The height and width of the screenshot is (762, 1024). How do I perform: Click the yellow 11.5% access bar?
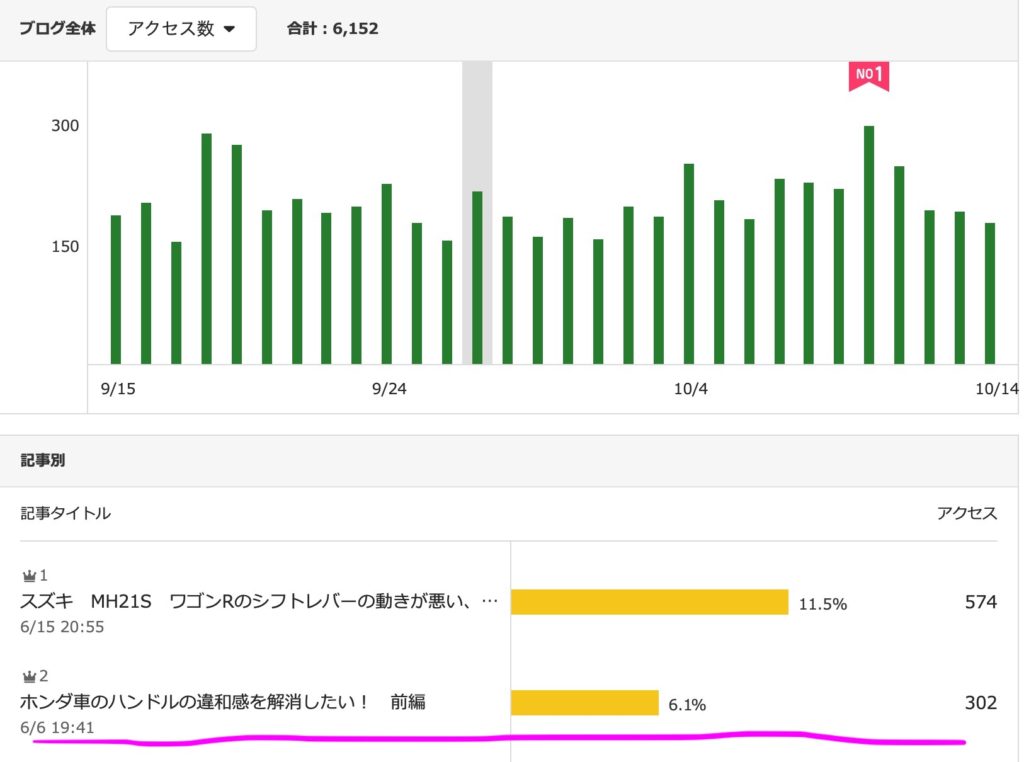649,602
